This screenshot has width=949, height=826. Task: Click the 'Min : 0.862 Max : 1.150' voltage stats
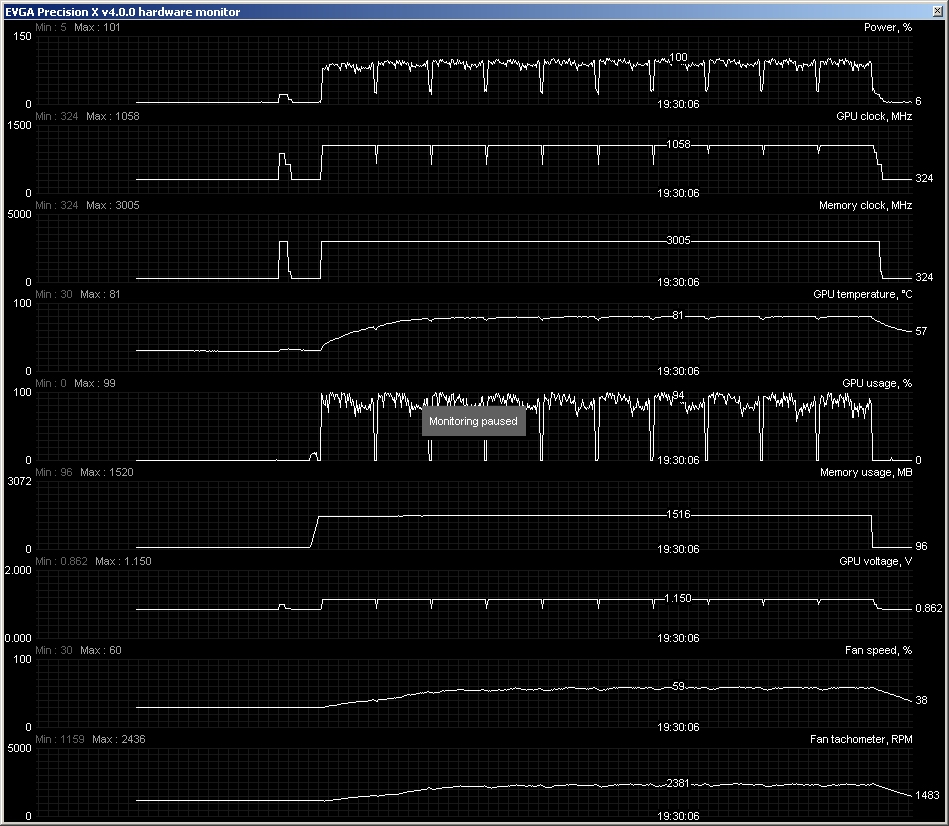point(93,561)
